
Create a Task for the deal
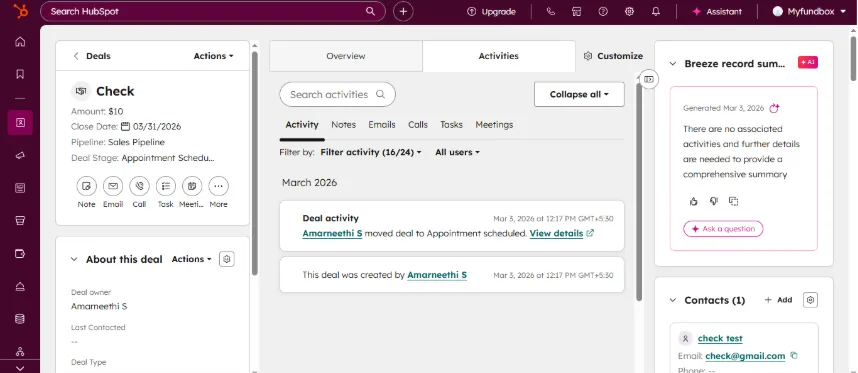click(x=165, y=186)
